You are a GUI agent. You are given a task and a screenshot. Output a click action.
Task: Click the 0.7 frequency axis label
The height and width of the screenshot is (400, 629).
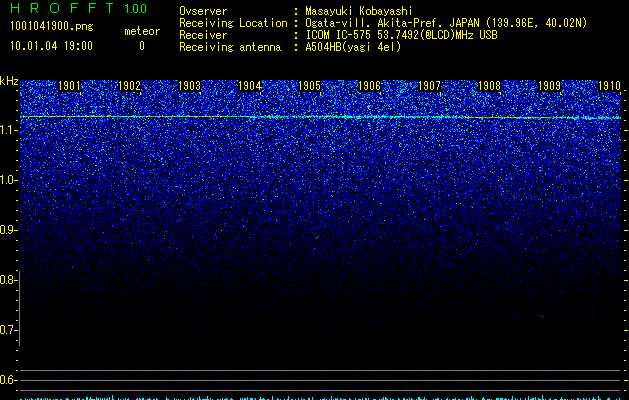pos(8,330)
